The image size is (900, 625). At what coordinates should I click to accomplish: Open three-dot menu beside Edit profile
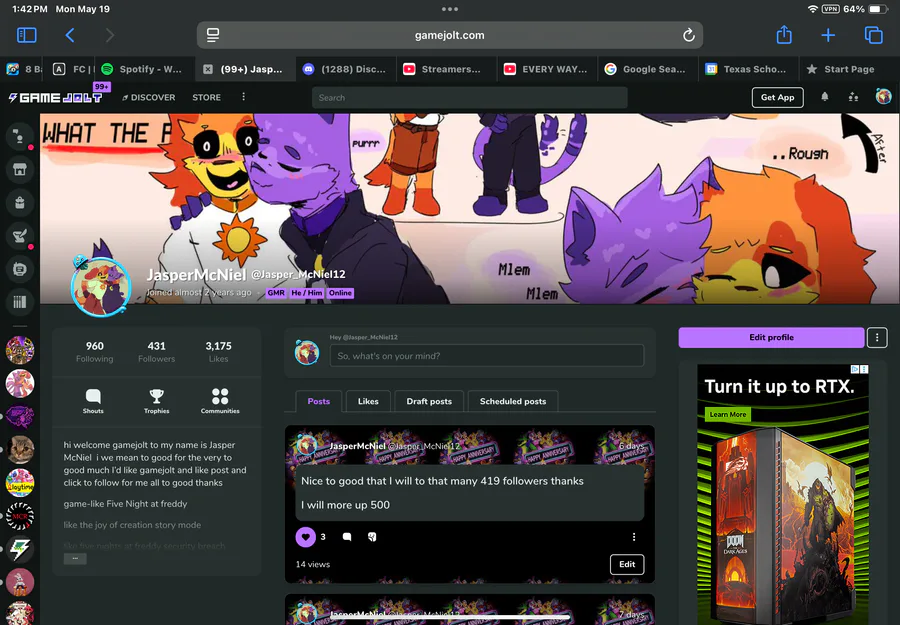[x=876, y=337]
